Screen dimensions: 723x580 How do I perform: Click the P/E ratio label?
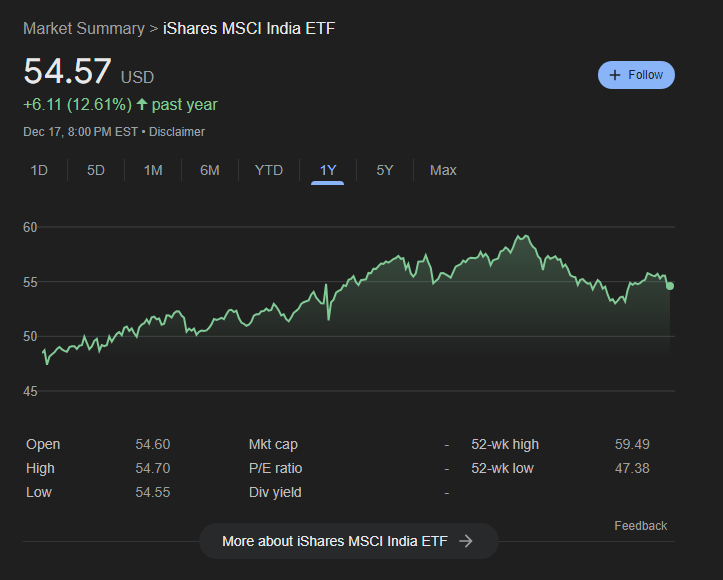[x=275, y=468]
